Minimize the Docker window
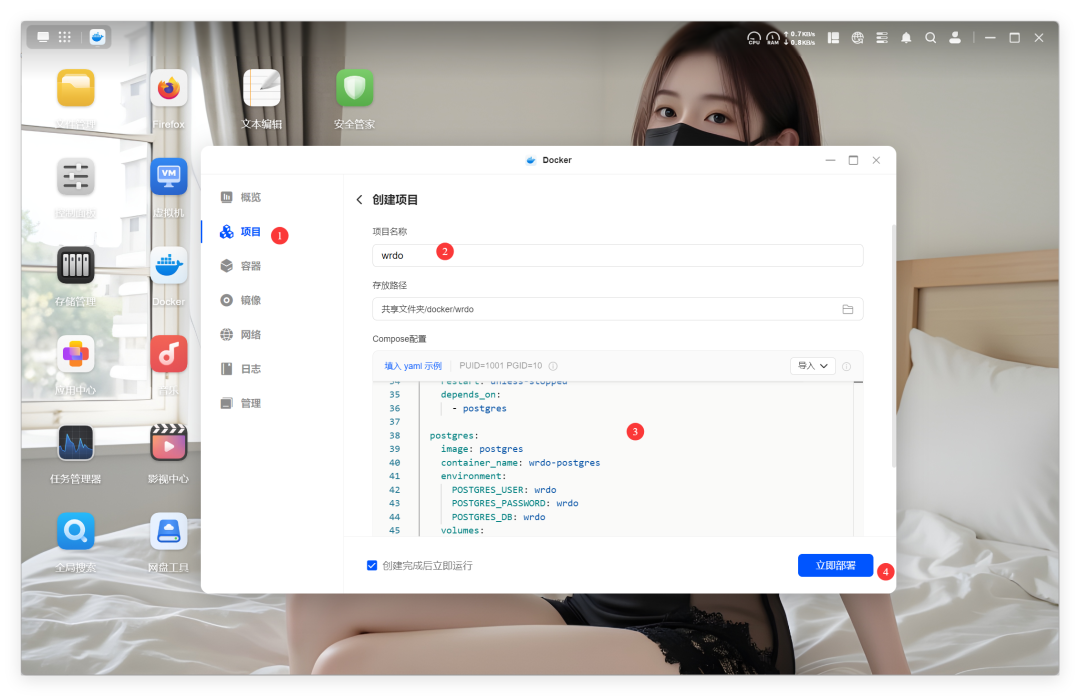The height and width of the screenshot is (696, 1080). click(830, 160)
